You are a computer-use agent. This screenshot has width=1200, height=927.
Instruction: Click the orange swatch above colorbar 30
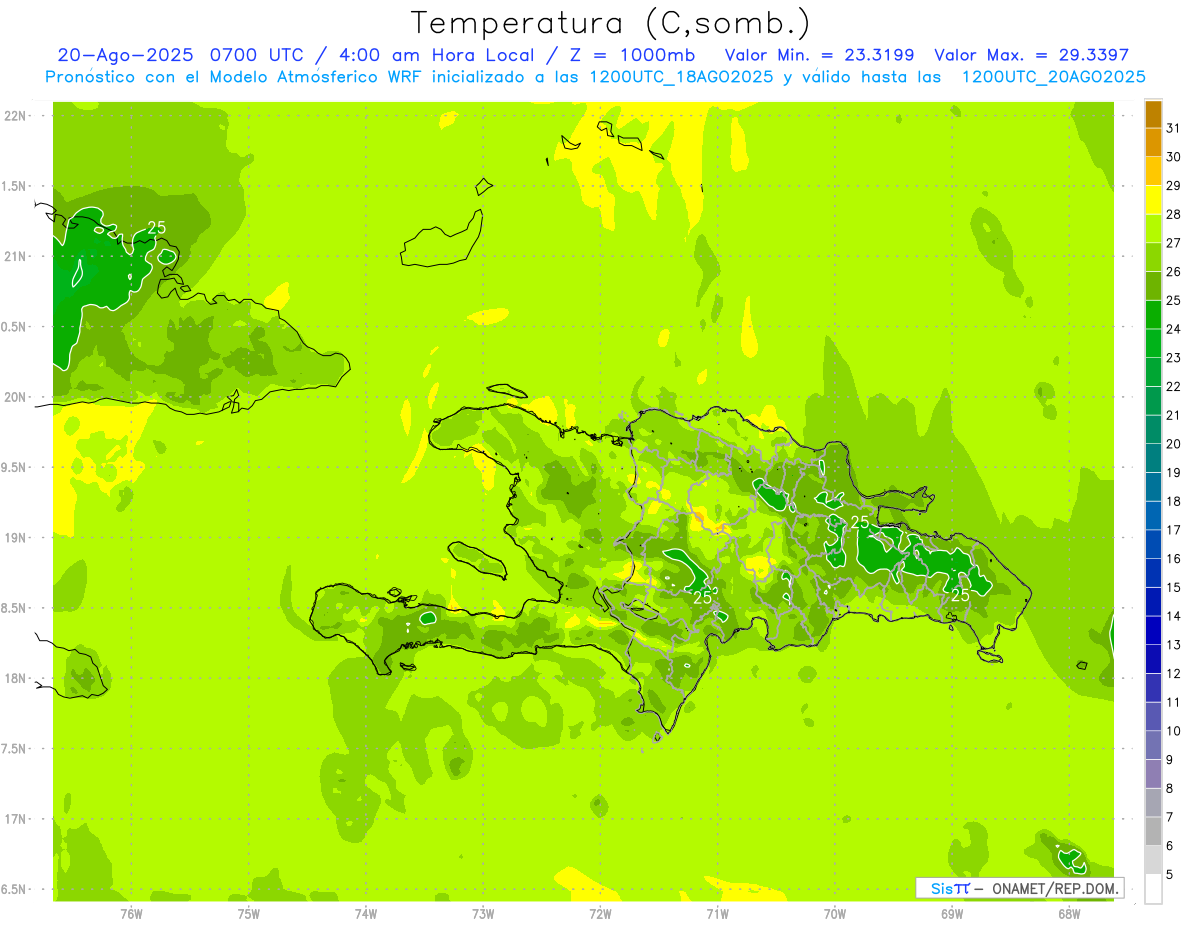click(x=1153, y=143)
